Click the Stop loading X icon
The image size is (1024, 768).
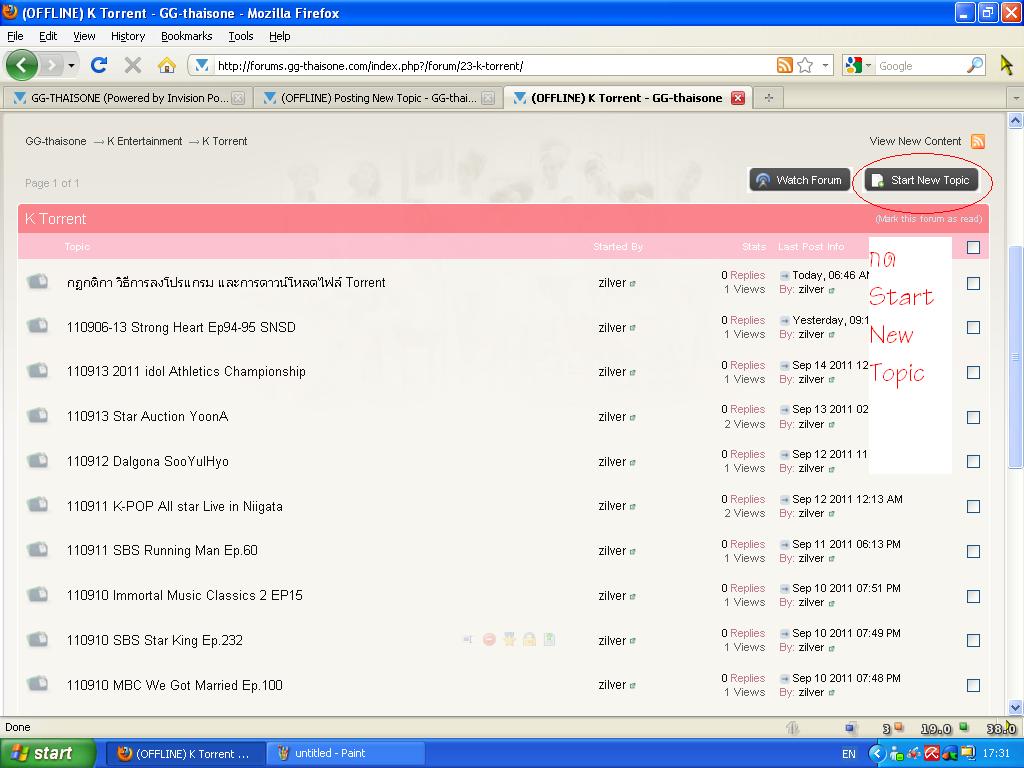pyautogui.click(x=133, y=65)
